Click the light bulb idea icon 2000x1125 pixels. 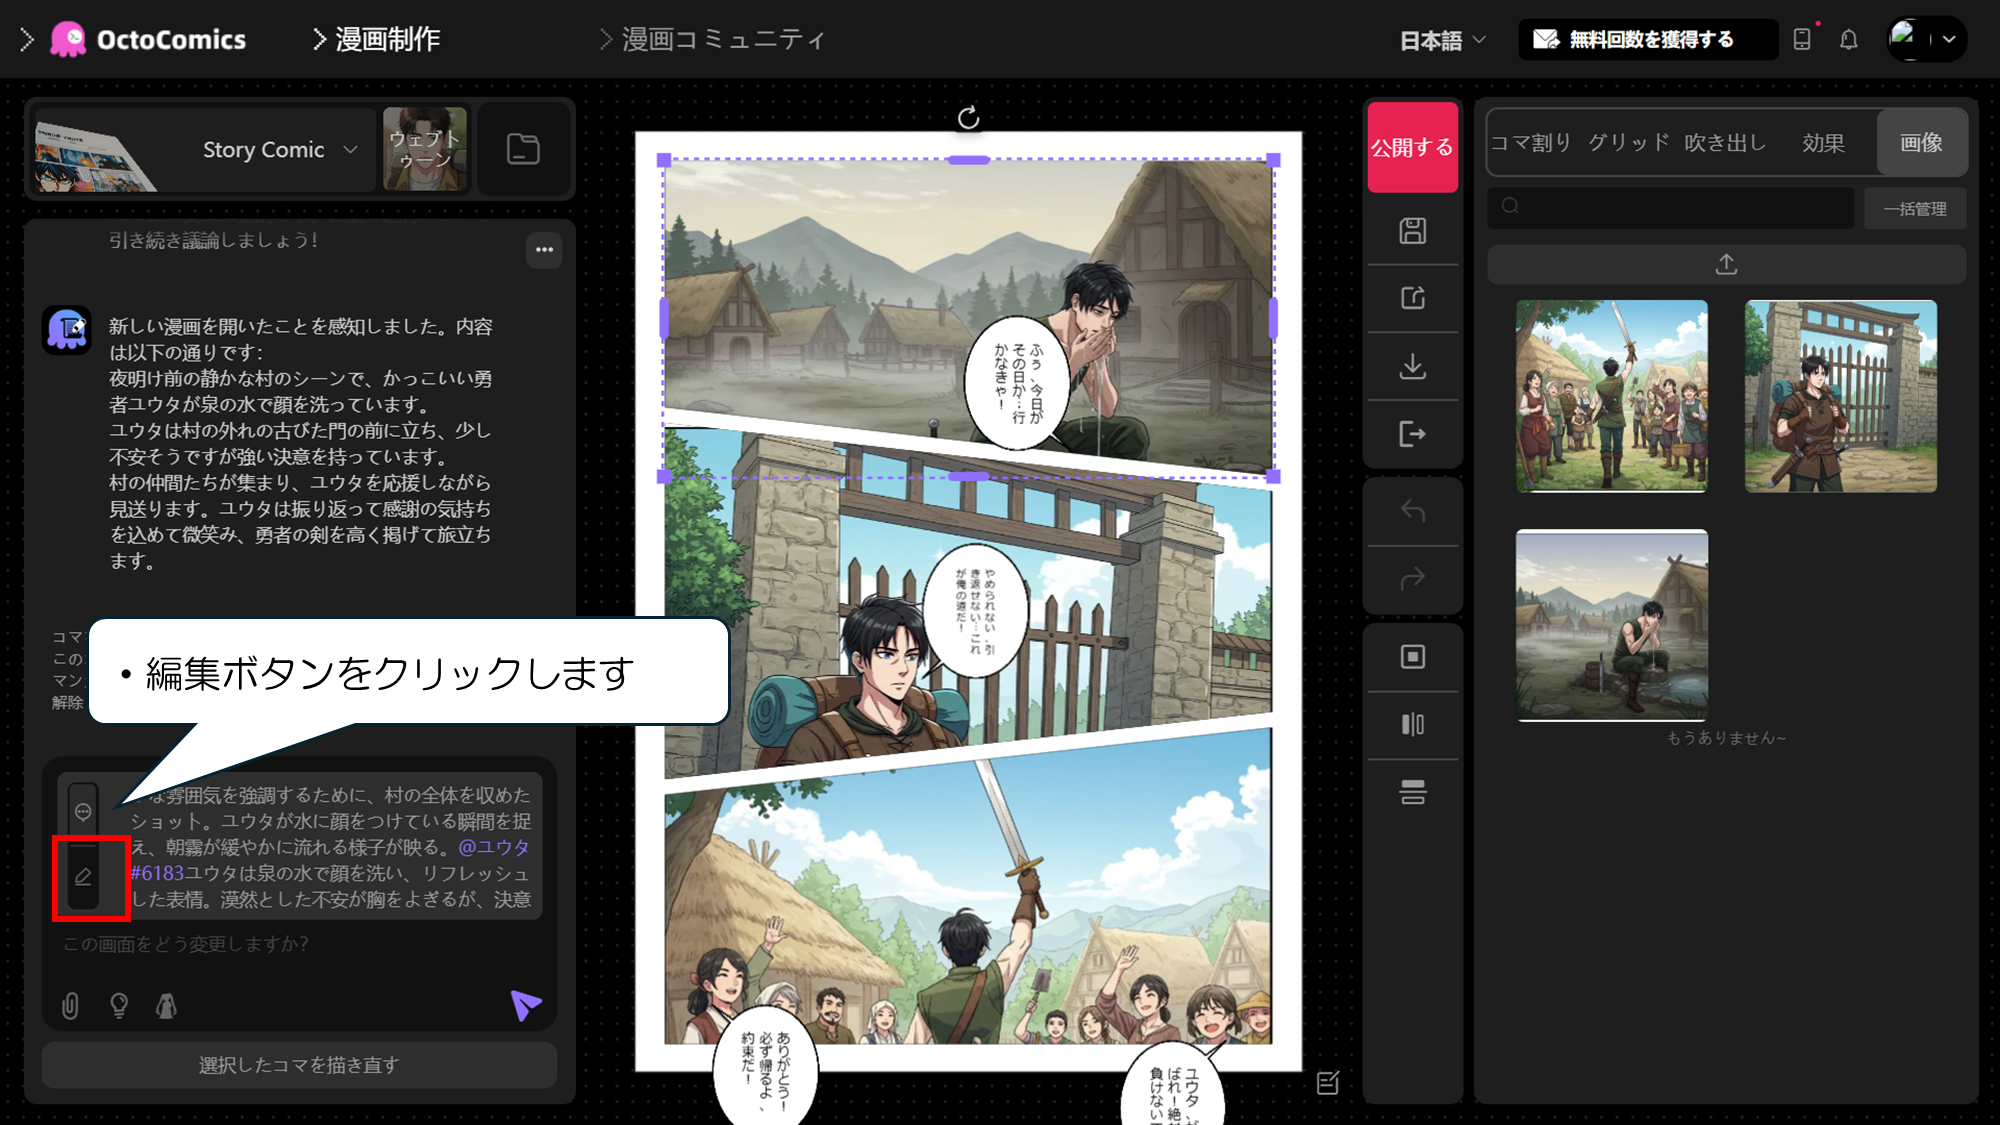pyautogui.click(x=119, y=1005)
